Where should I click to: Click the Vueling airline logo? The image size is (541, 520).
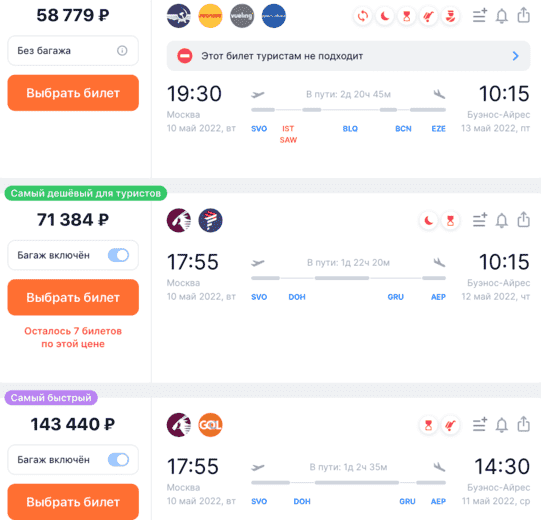(x=242, y=16)
